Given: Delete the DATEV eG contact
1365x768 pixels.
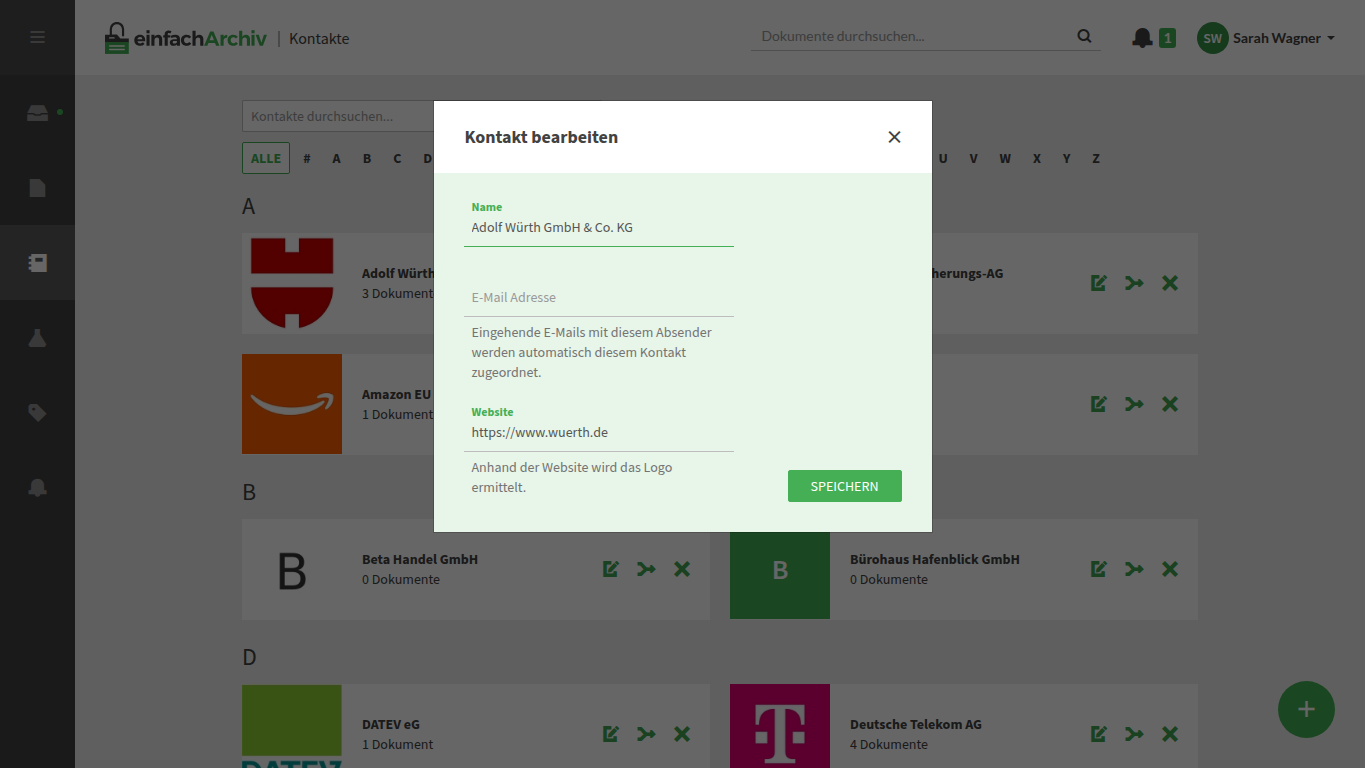Looking at the screenshot, I should pyautogui.click(x=682, y=734).
